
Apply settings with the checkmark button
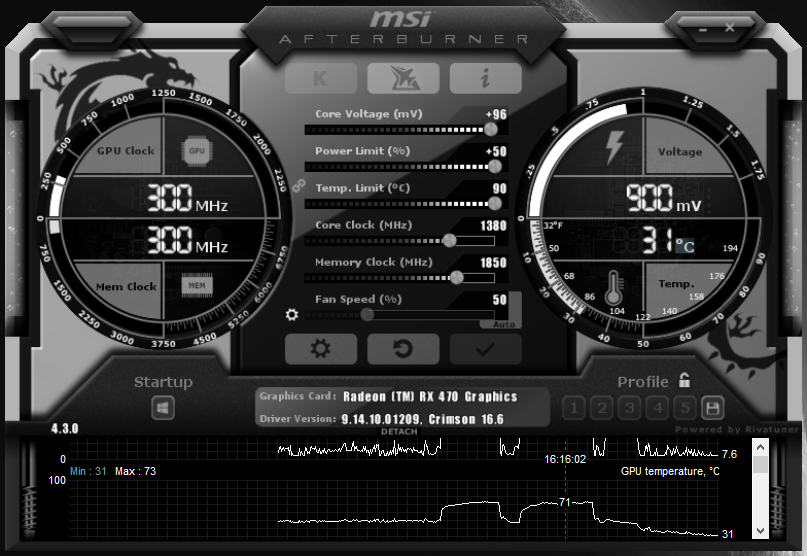coord(485,349)
